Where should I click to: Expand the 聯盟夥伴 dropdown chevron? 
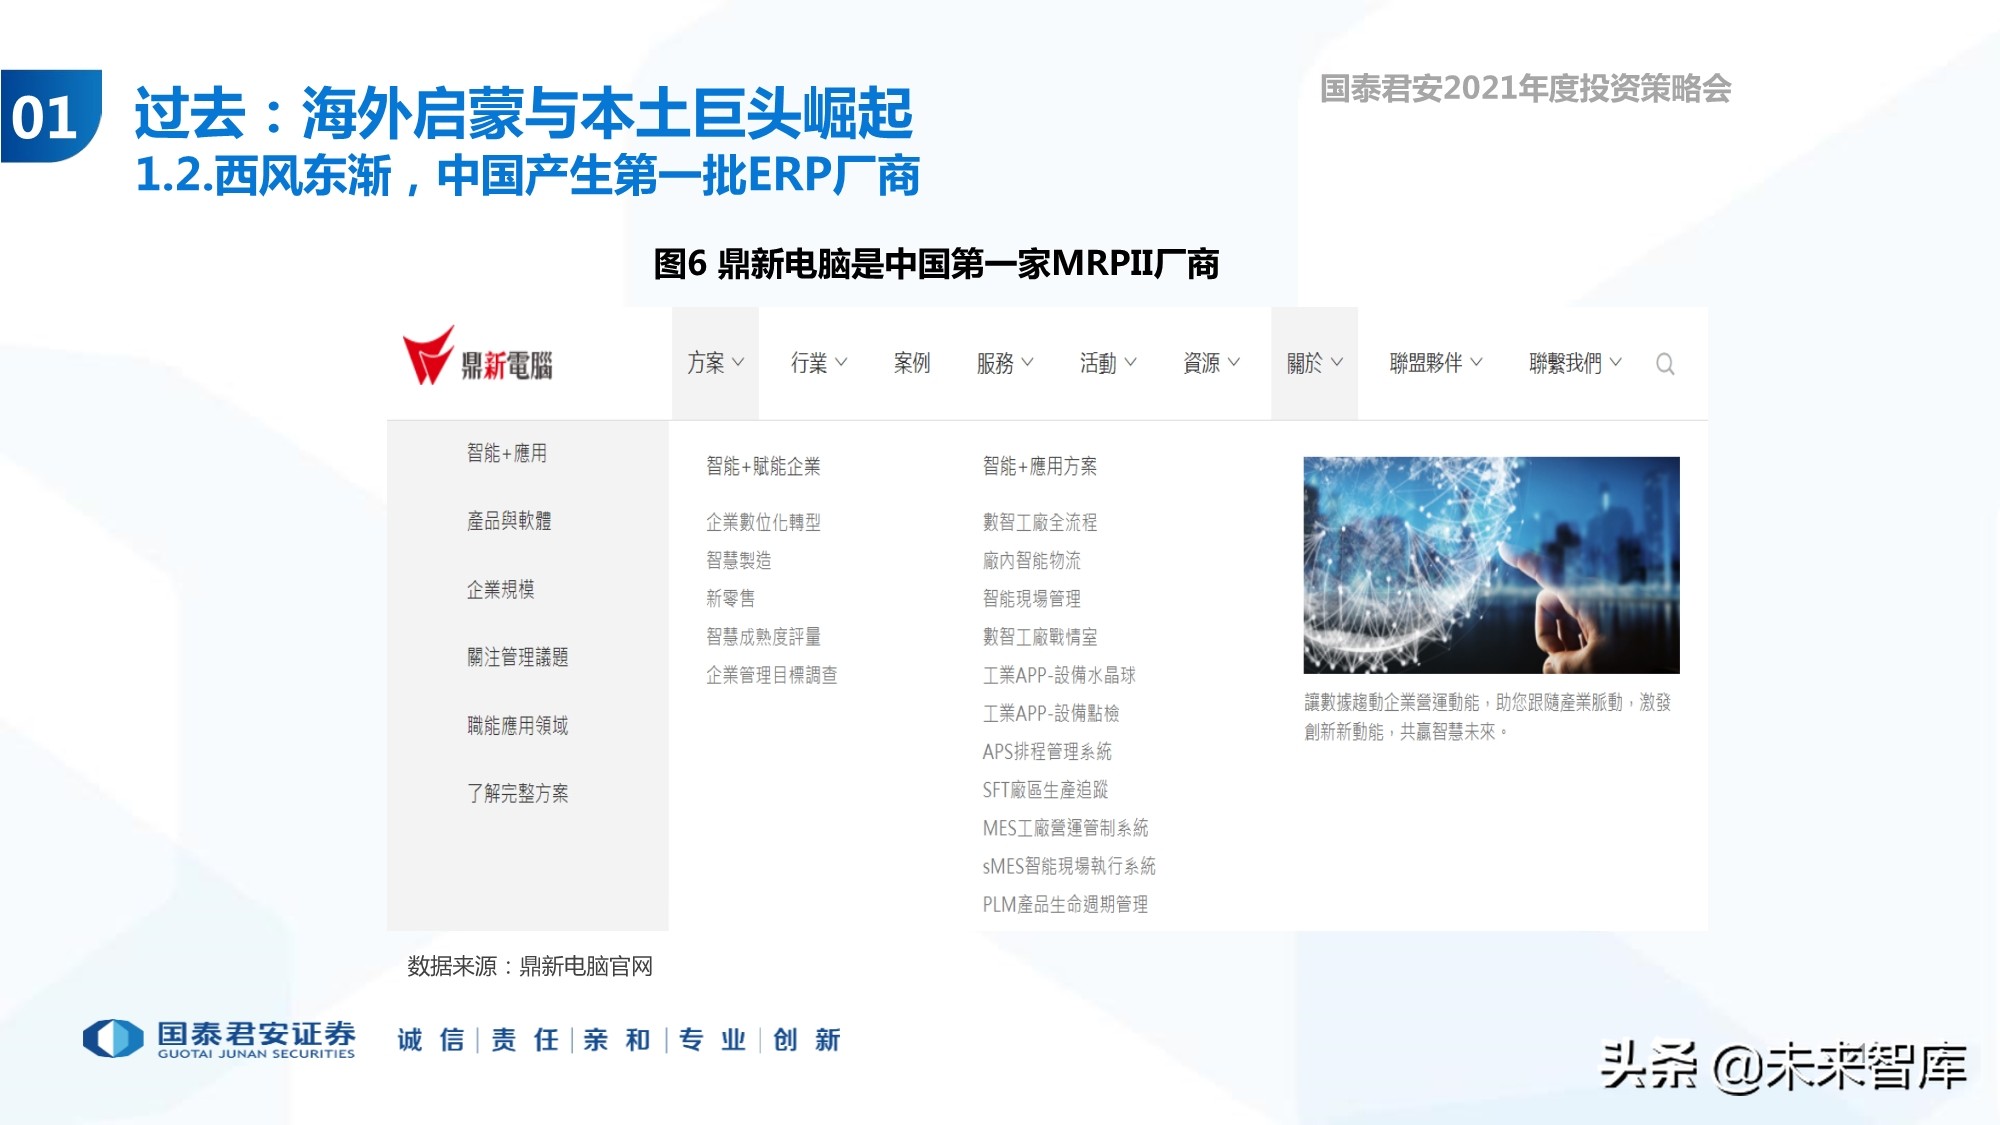pos(1476,363)
